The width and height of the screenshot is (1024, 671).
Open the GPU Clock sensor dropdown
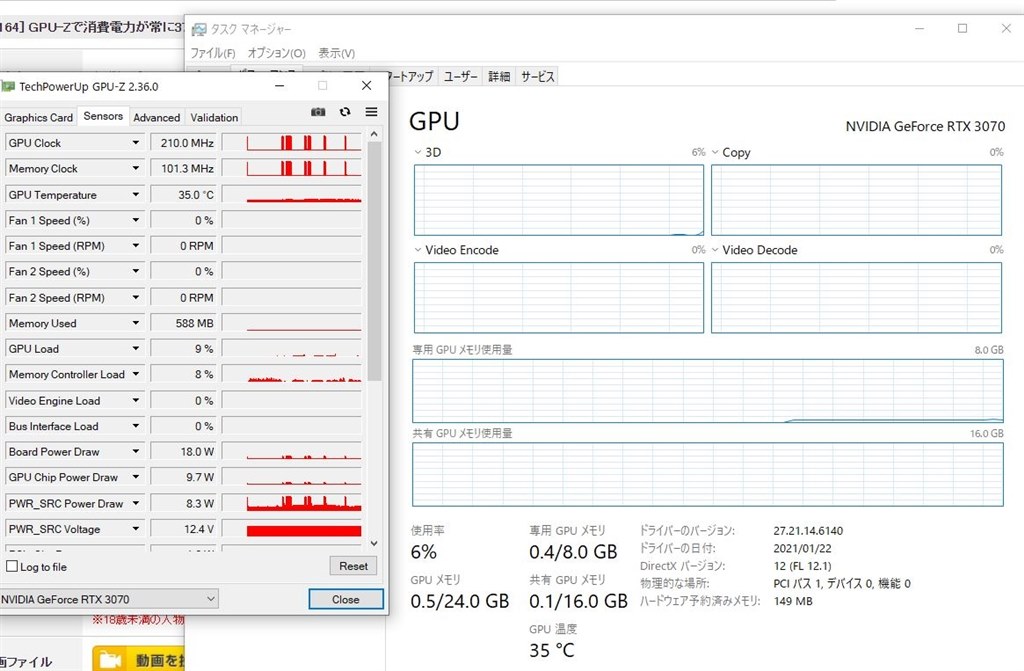(x=135, y=142)
